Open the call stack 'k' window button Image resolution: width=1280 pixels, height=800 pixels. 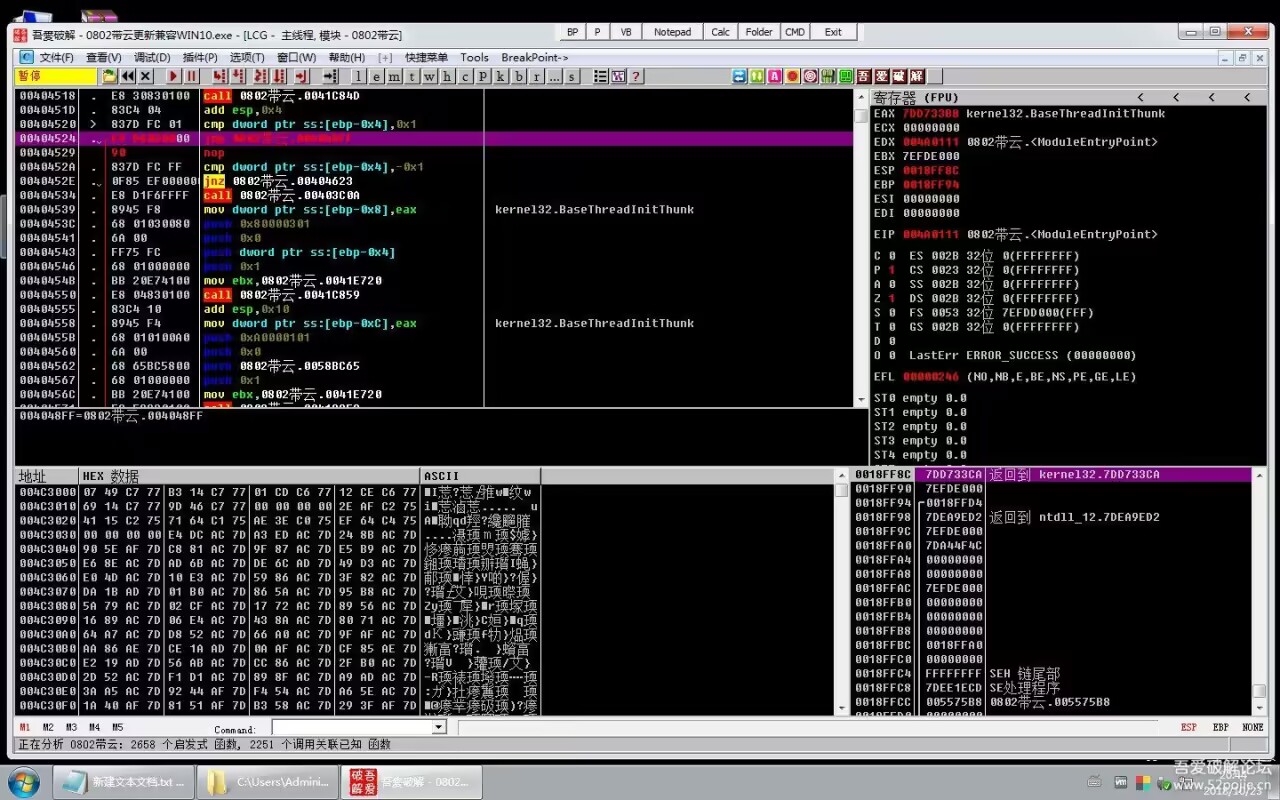tap(500, 76)
